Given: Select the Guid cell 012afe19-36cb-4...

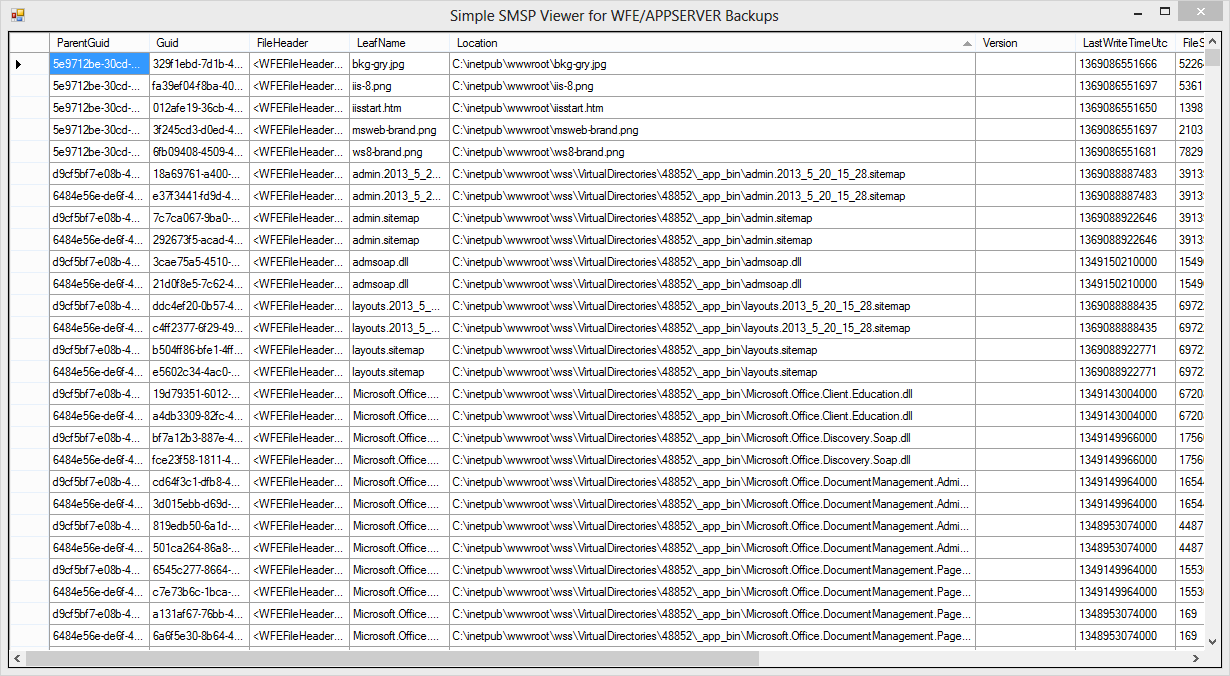Looking at the screenshot, I should point(199,108).
